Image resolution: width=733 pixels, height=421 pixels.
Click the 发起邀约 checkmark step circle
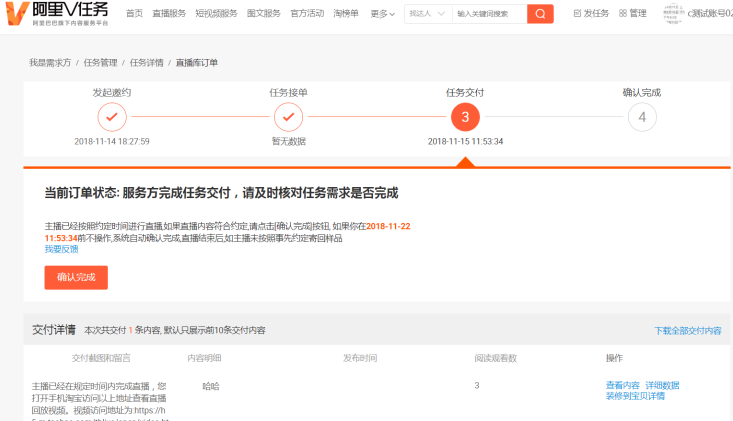pos(112,117)
